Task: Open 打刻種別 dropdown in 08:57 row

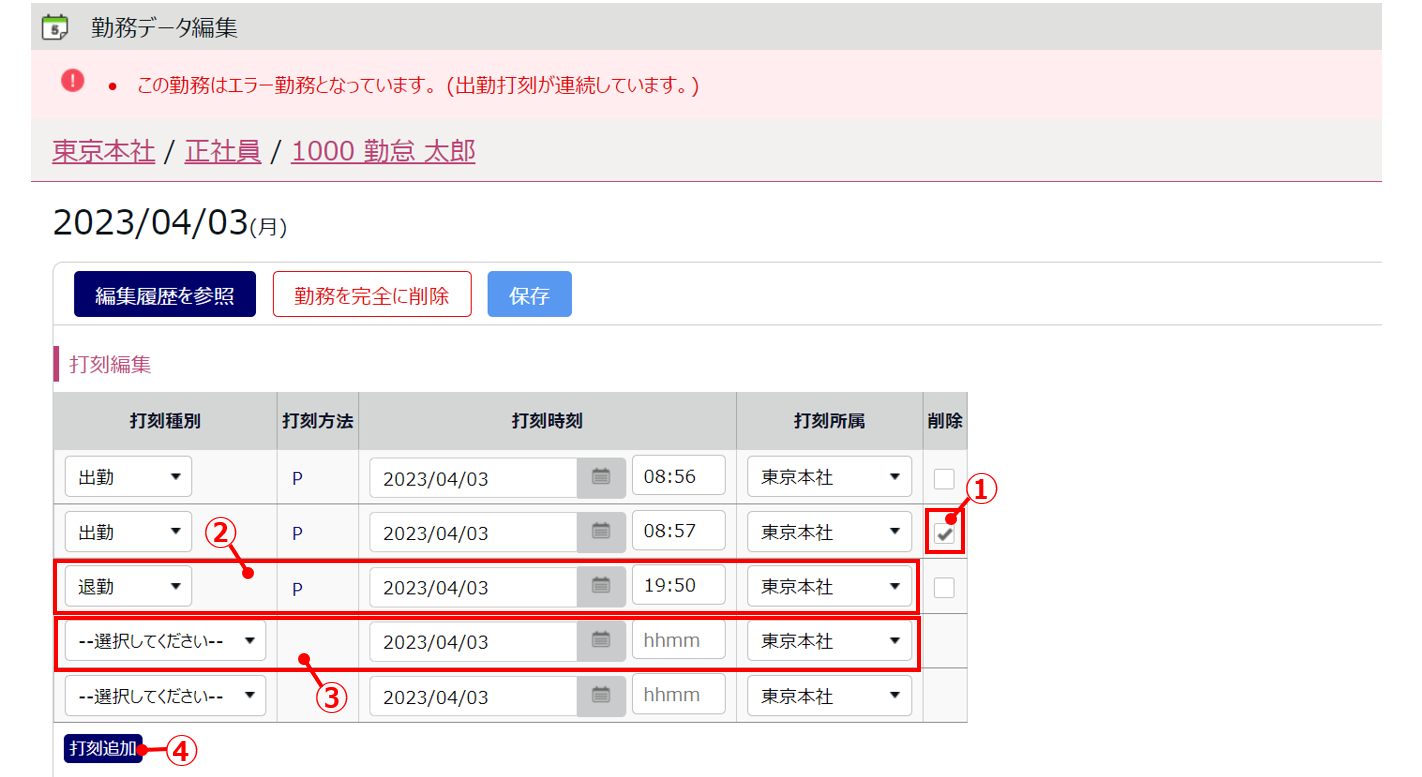Action: (x=128, y=532)
